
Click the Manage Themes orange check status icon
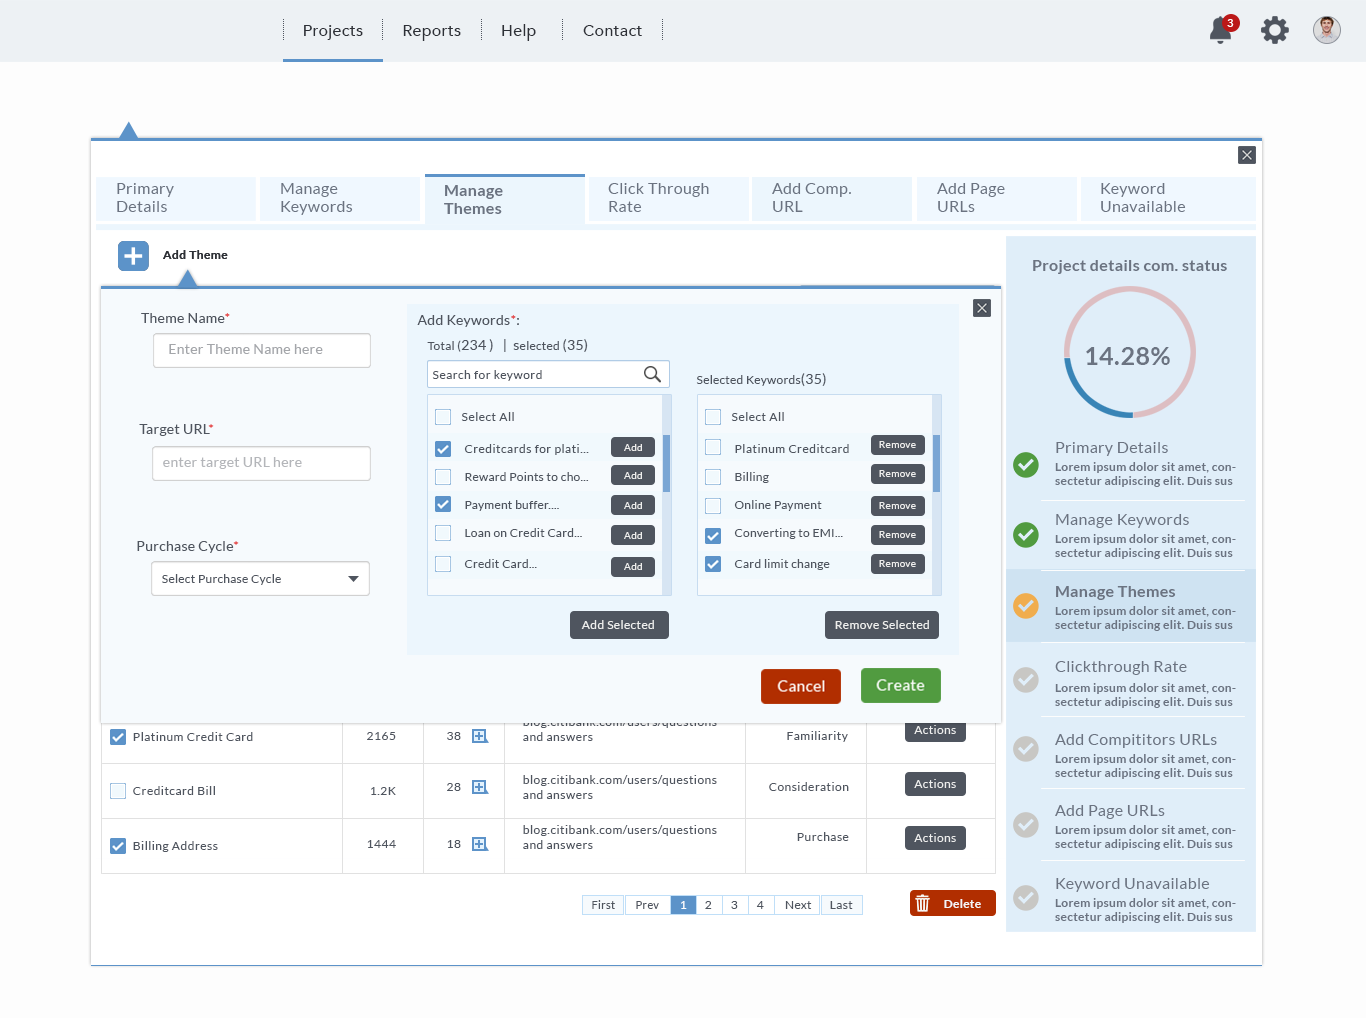point(1026,606)
